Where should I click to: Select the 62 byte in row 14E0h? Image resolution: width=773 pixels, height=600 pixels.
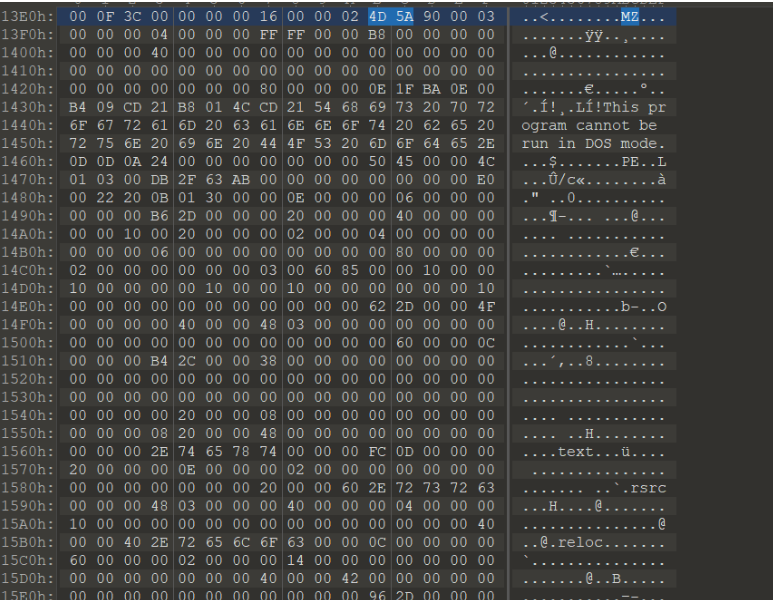(x=377, y=307)
